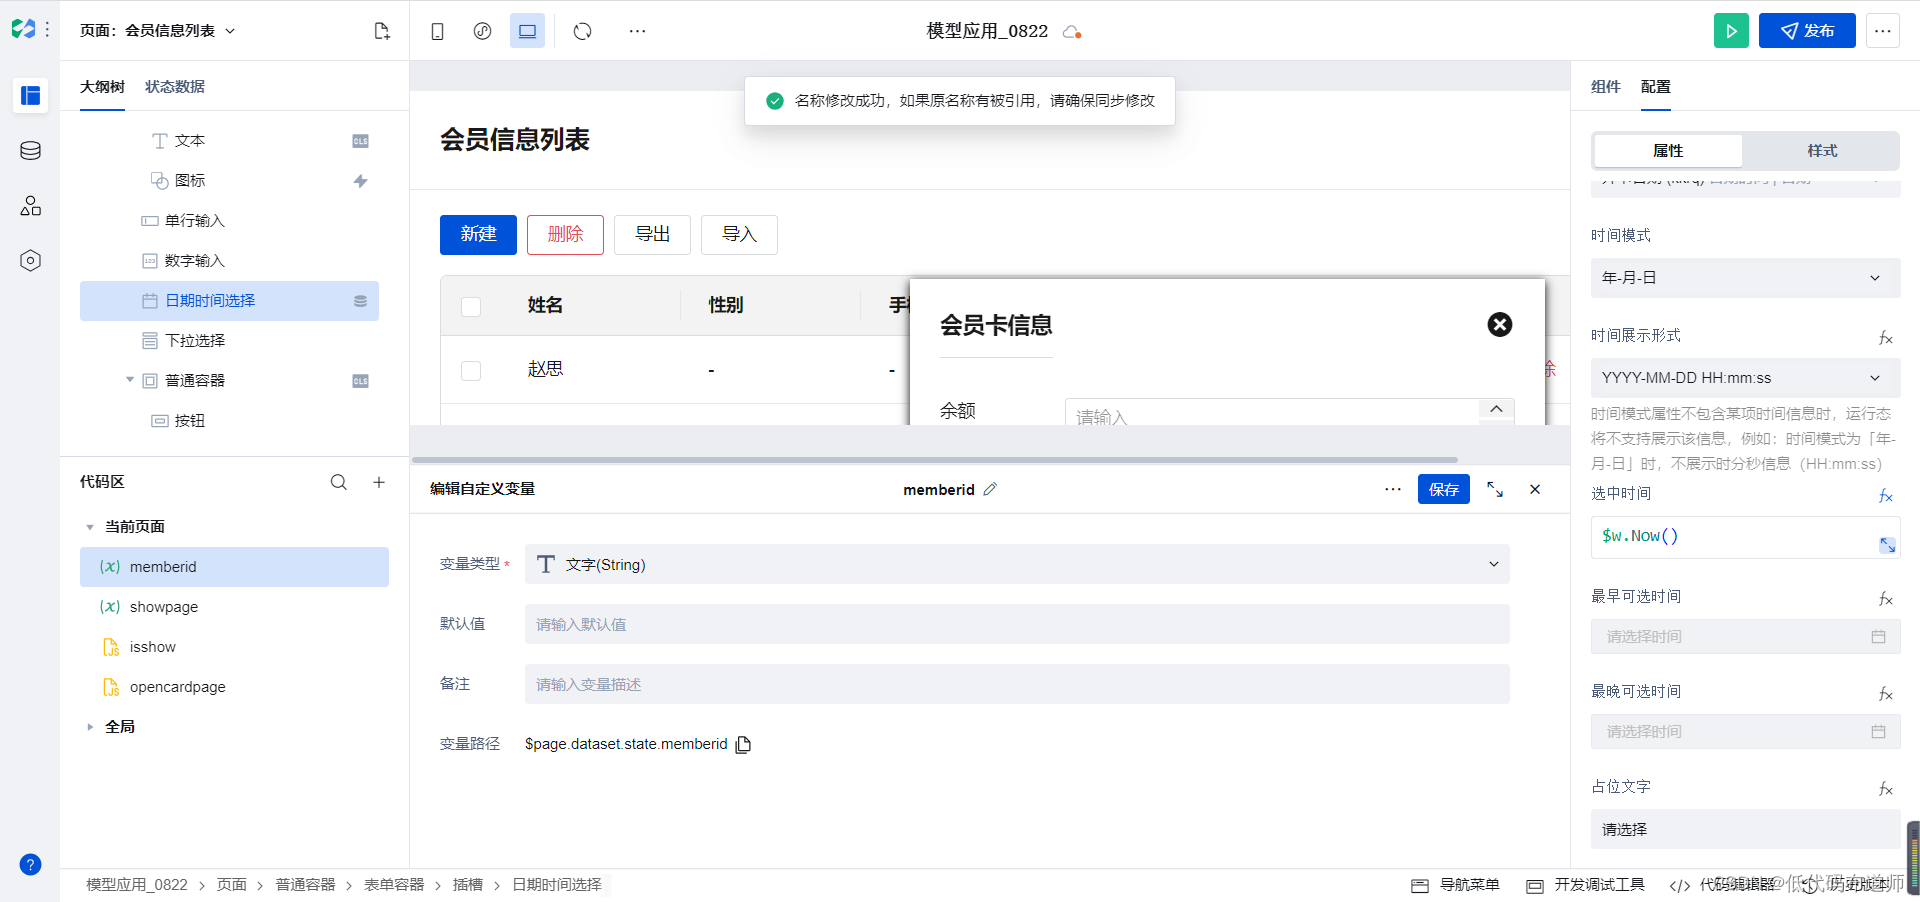Toggle the table header select-all checkbox
Image resolution: width=1920 pixels, height=902 pixels.
[471, 306]
